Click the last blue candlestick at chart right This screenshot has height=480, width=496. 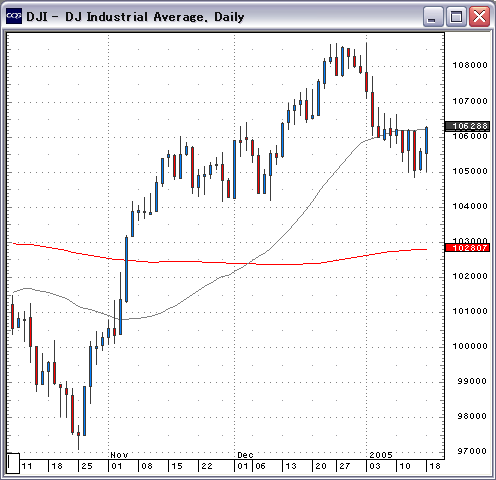point(427,141)
